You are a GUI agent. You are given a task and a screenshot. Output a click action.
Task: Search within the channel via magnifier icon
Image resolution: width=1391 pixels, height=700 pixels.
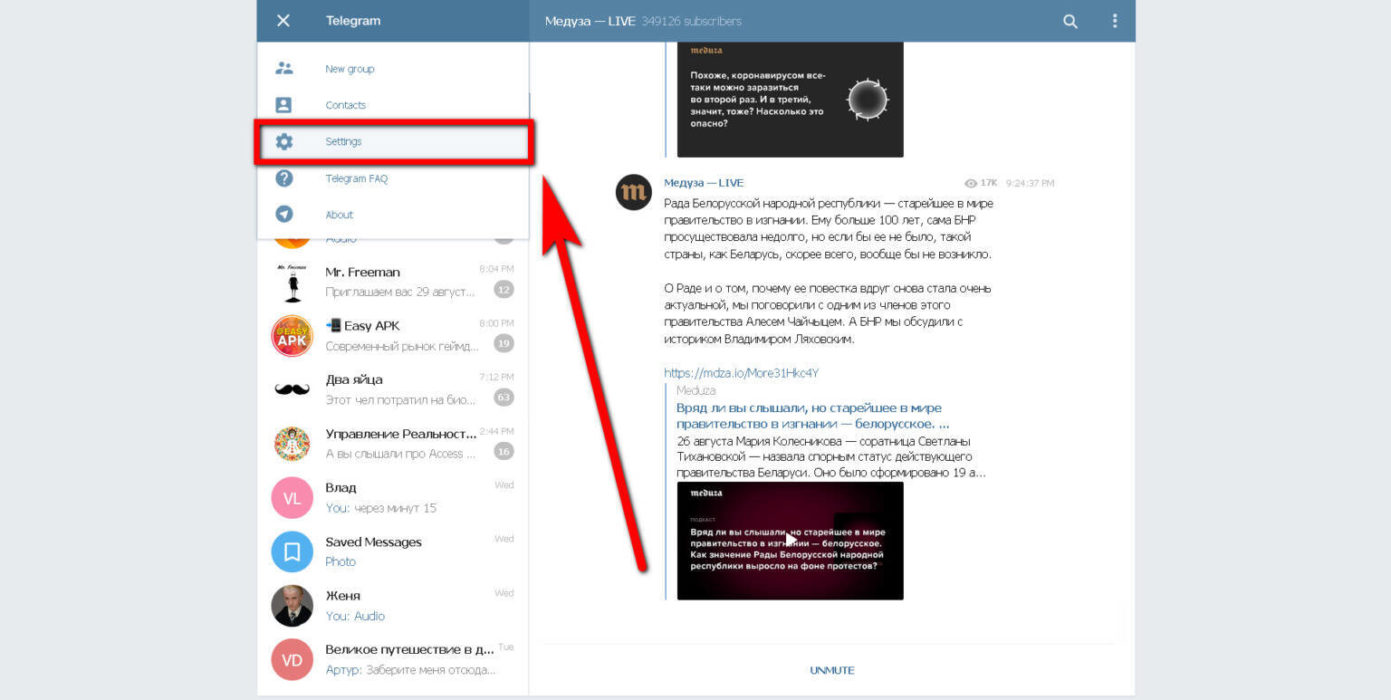click(1070, 21)
